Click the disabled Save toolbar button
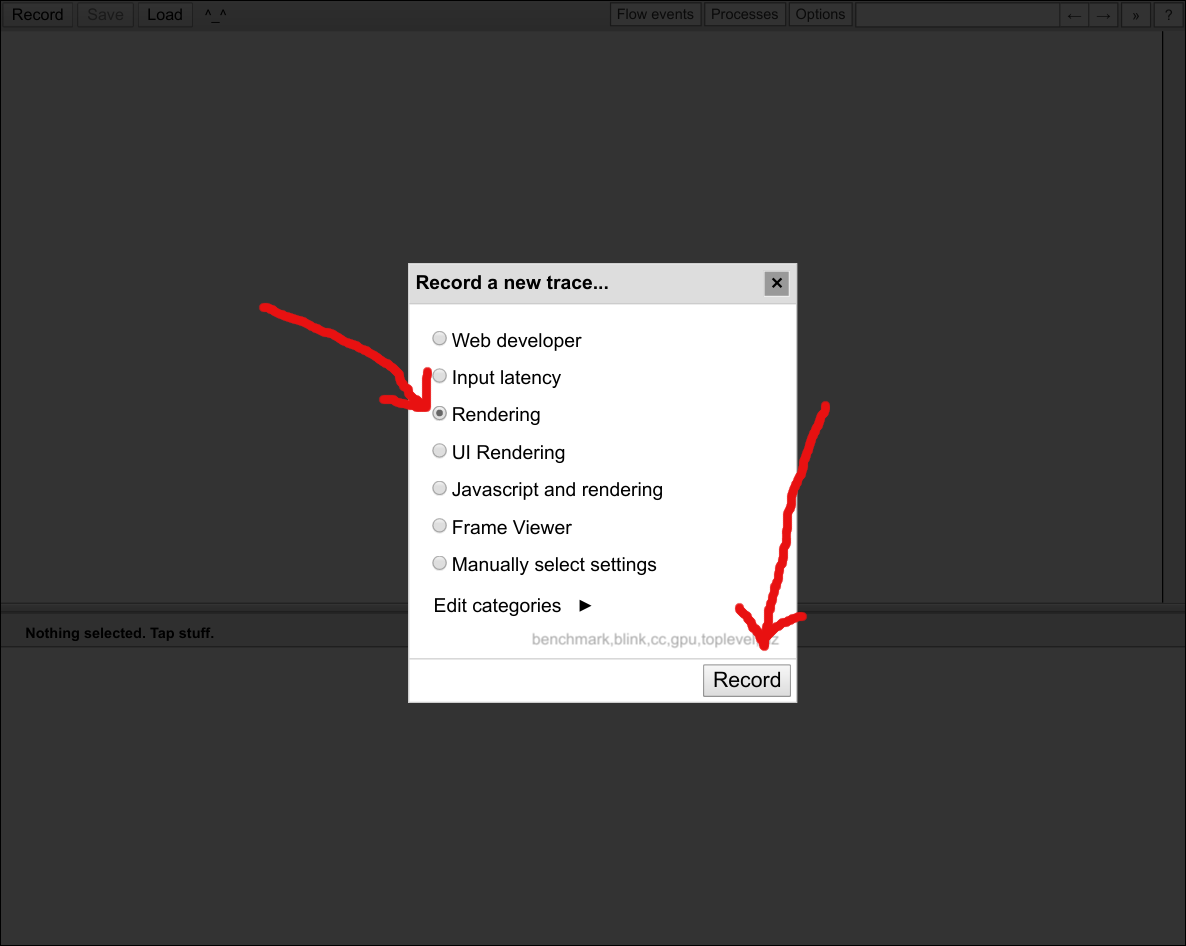 105,15
